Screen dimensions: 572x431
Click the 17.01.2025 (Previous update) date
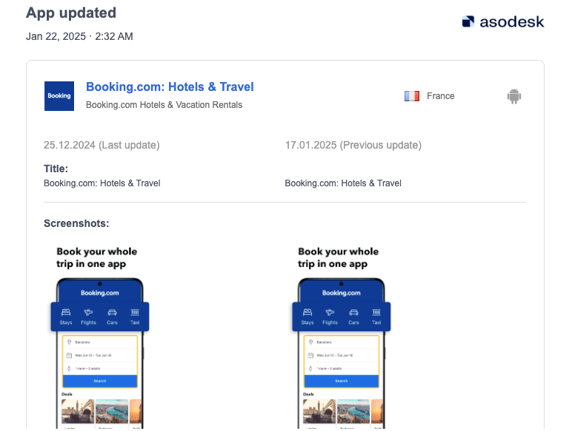[353, 145]
